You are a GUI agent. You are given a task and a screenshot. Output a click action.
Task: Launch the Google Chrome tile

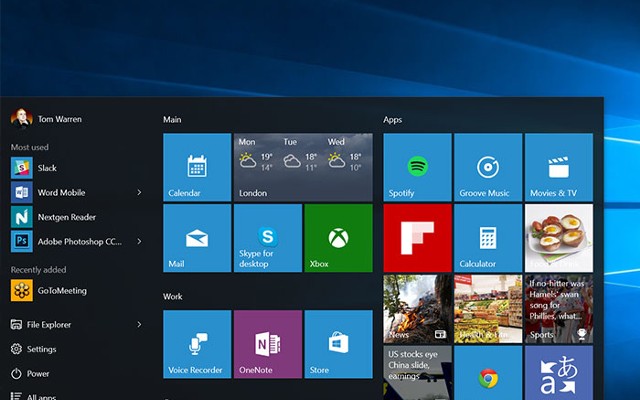pos(488,373)
